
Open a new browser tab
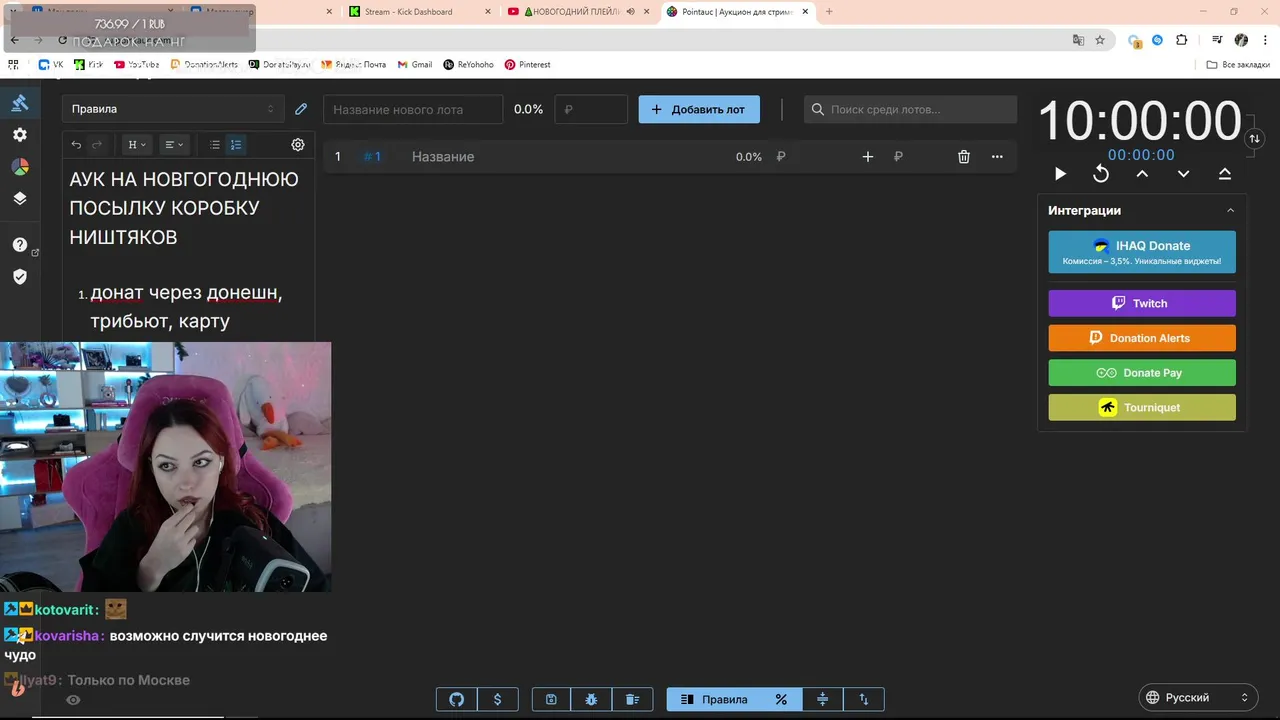point(829,12)
